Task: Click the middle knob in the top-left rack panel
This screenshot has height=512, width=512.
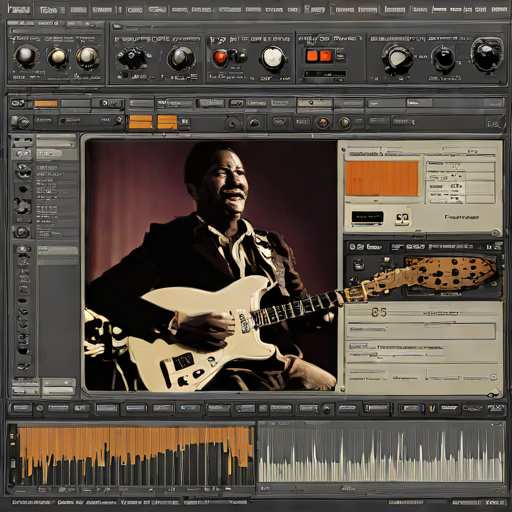Action: [x=57, y=57]
